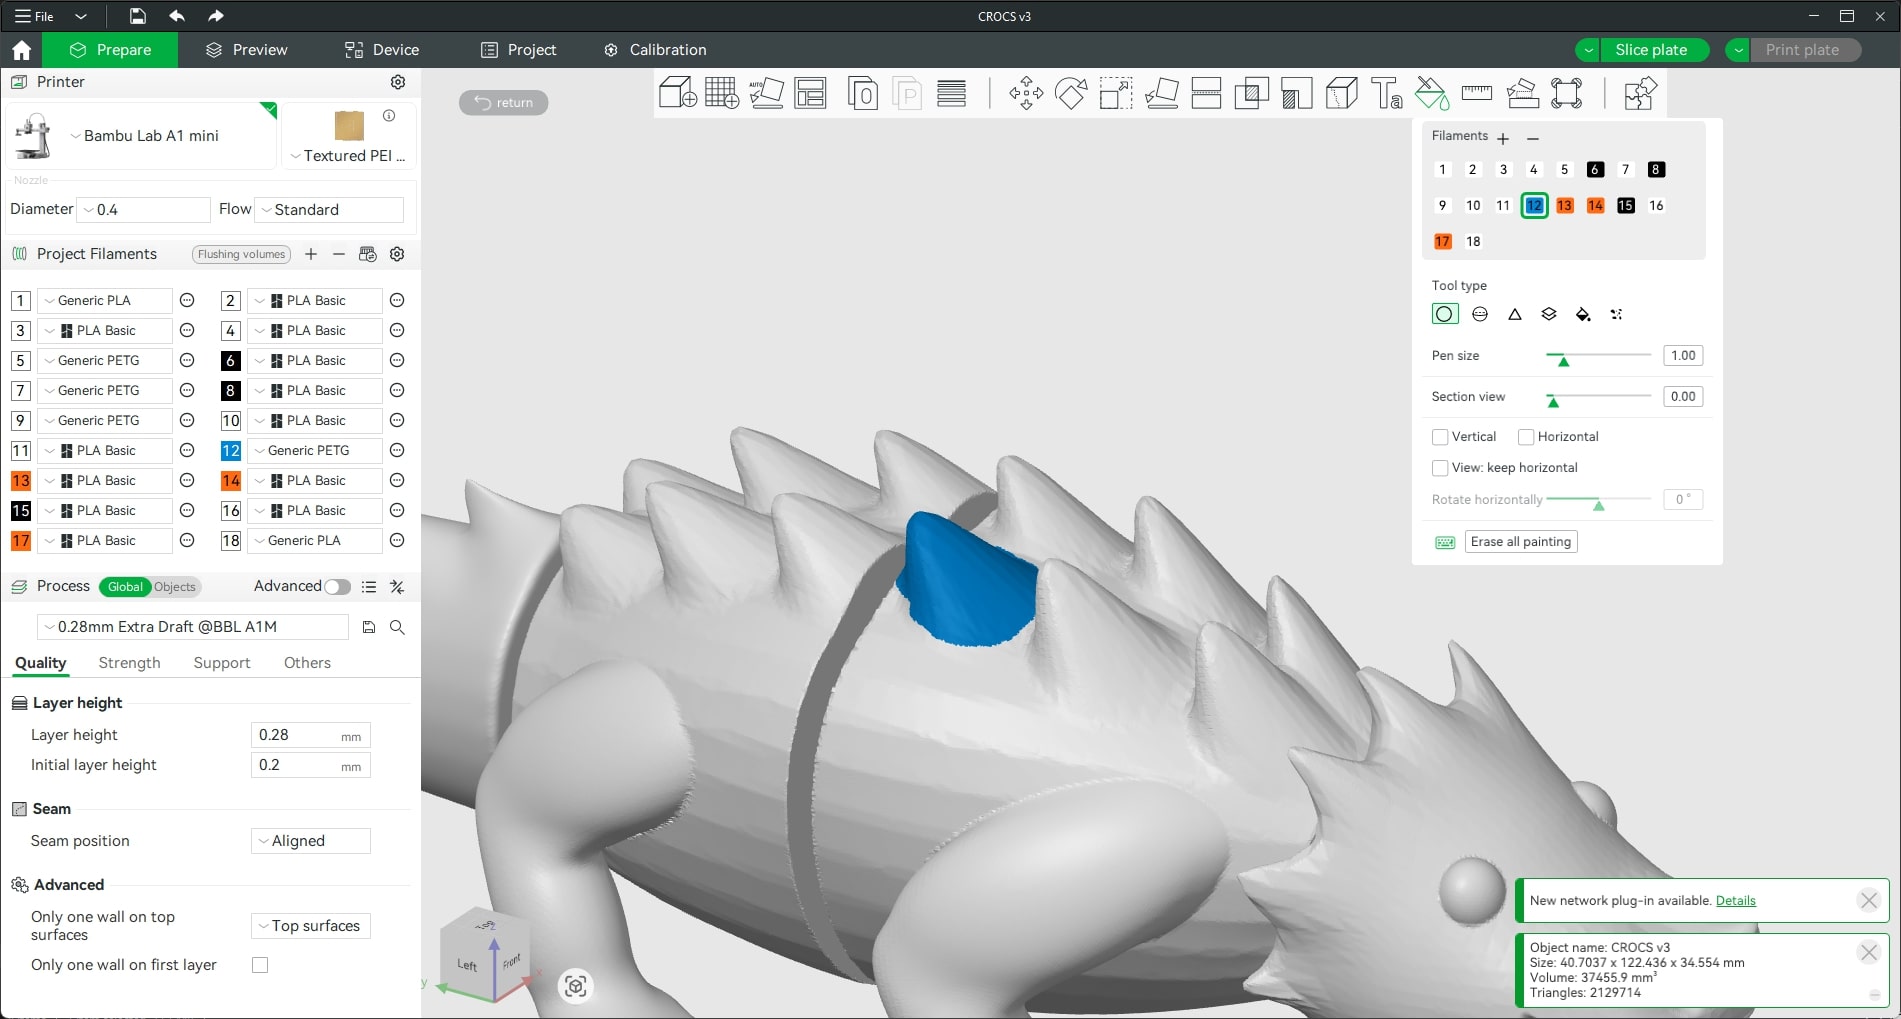1901x1019 pixels.
Task: Open the Textured PEI plate dropdown
Action: [348, 156]
